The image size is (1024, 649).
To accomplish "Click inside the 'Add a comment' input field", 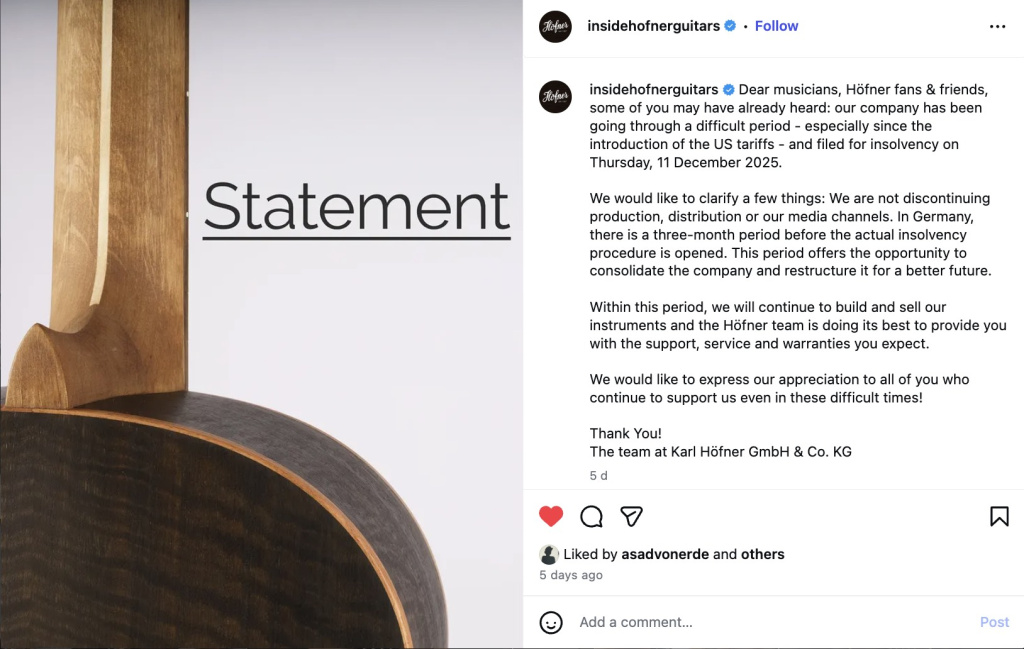I will pyautogui.click(x=700, y=622).
